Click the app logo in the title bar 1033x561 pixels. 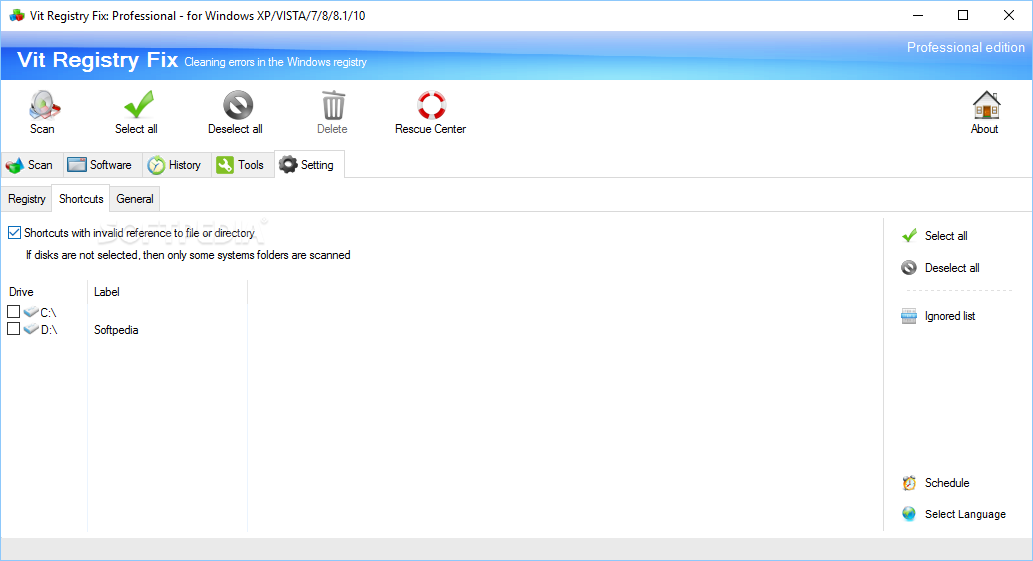pos(16,15)
